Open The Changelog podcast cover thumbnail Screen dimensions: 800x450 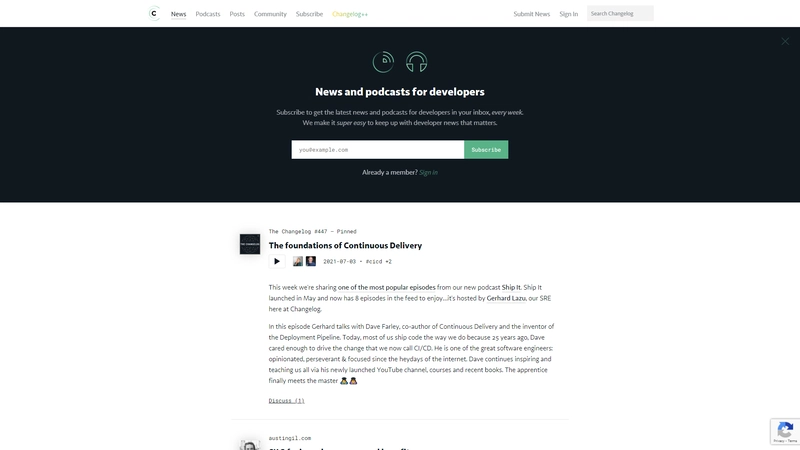(x=250, y=244)
